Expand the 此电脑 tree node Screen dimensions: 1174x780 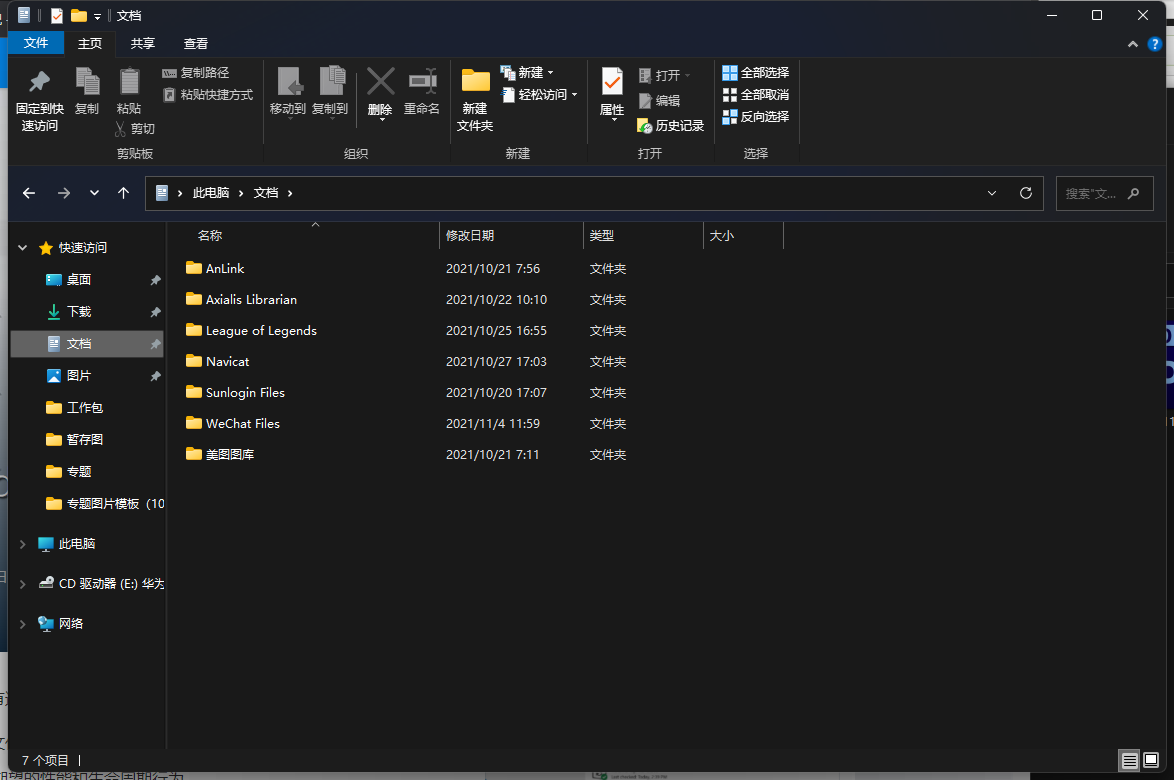click(x=22, y=544)
